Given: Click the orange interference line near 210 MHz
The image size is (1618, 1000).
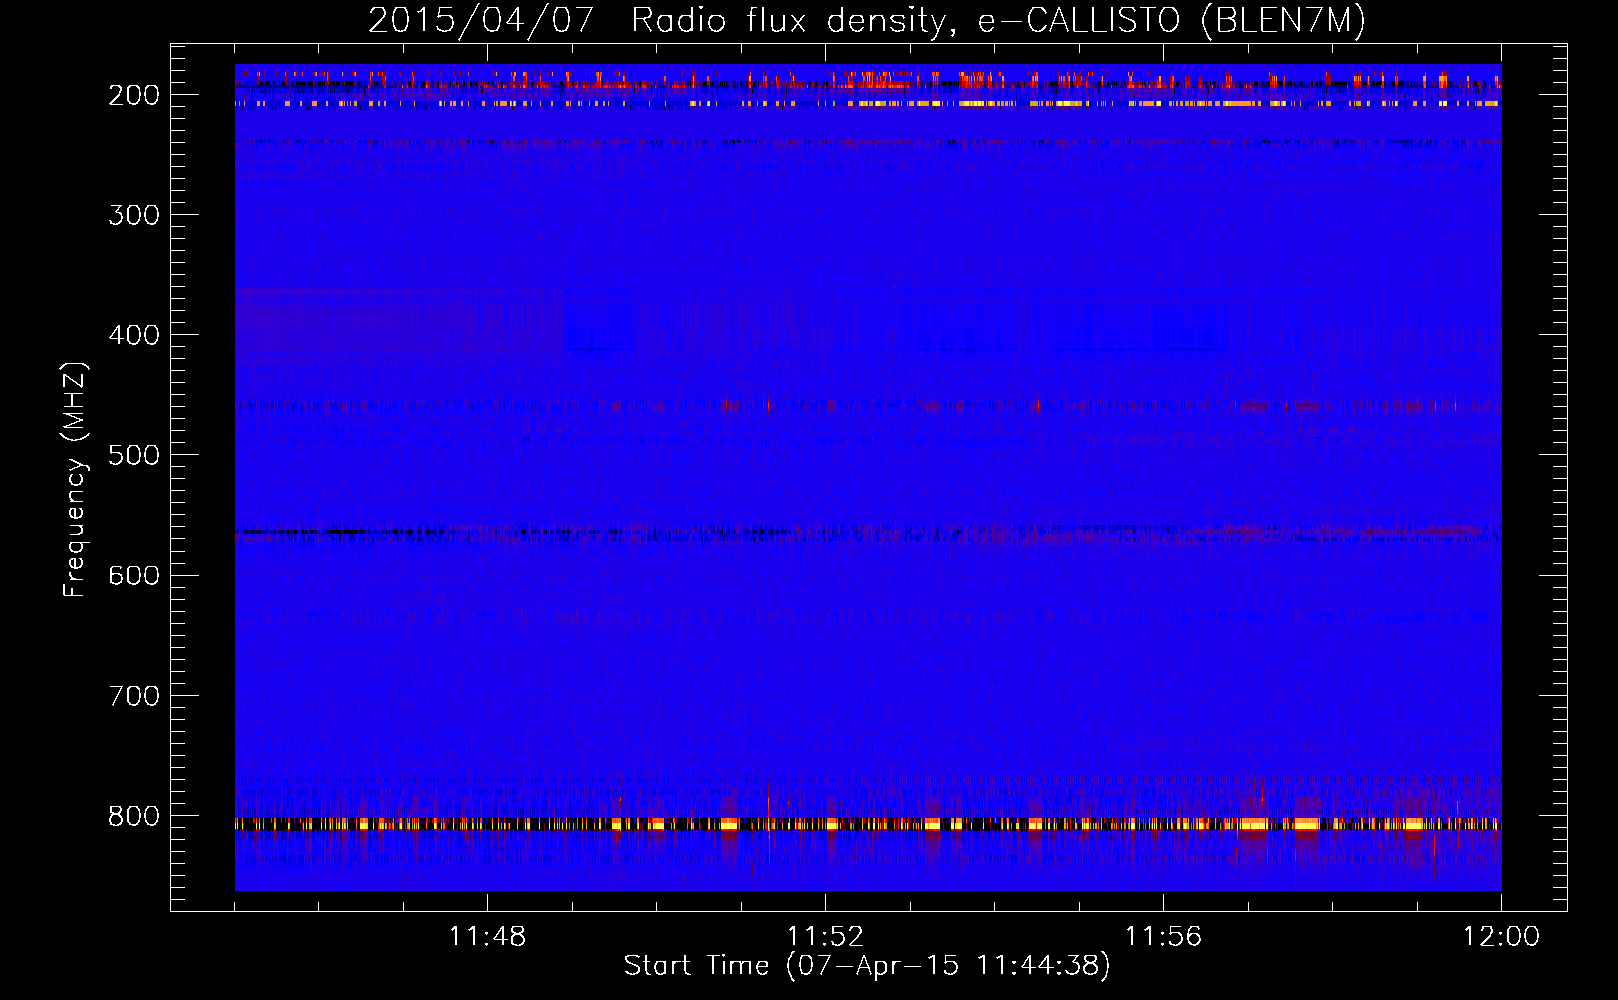Looking at the screenshot, I should [x=868, y=103].
